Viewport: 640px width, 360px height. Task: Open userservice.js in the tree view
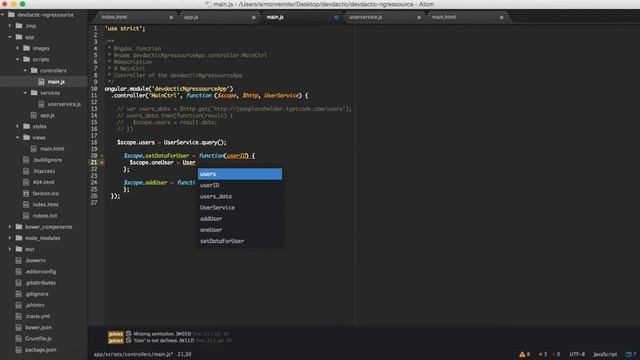click(x=64, y=104)
